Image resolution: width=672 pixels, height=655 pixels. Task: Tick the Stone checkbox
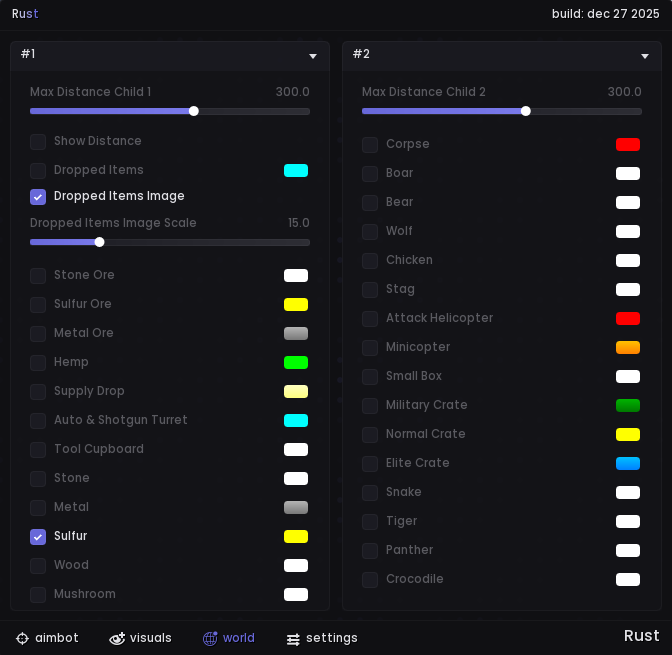pyautogui.click(x=38, y=479)
